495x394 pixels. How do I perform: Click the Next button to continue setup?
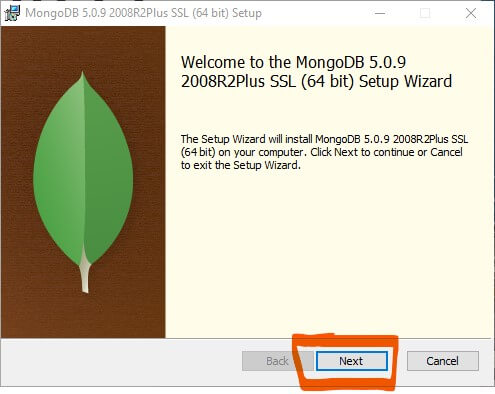[352, 361]
